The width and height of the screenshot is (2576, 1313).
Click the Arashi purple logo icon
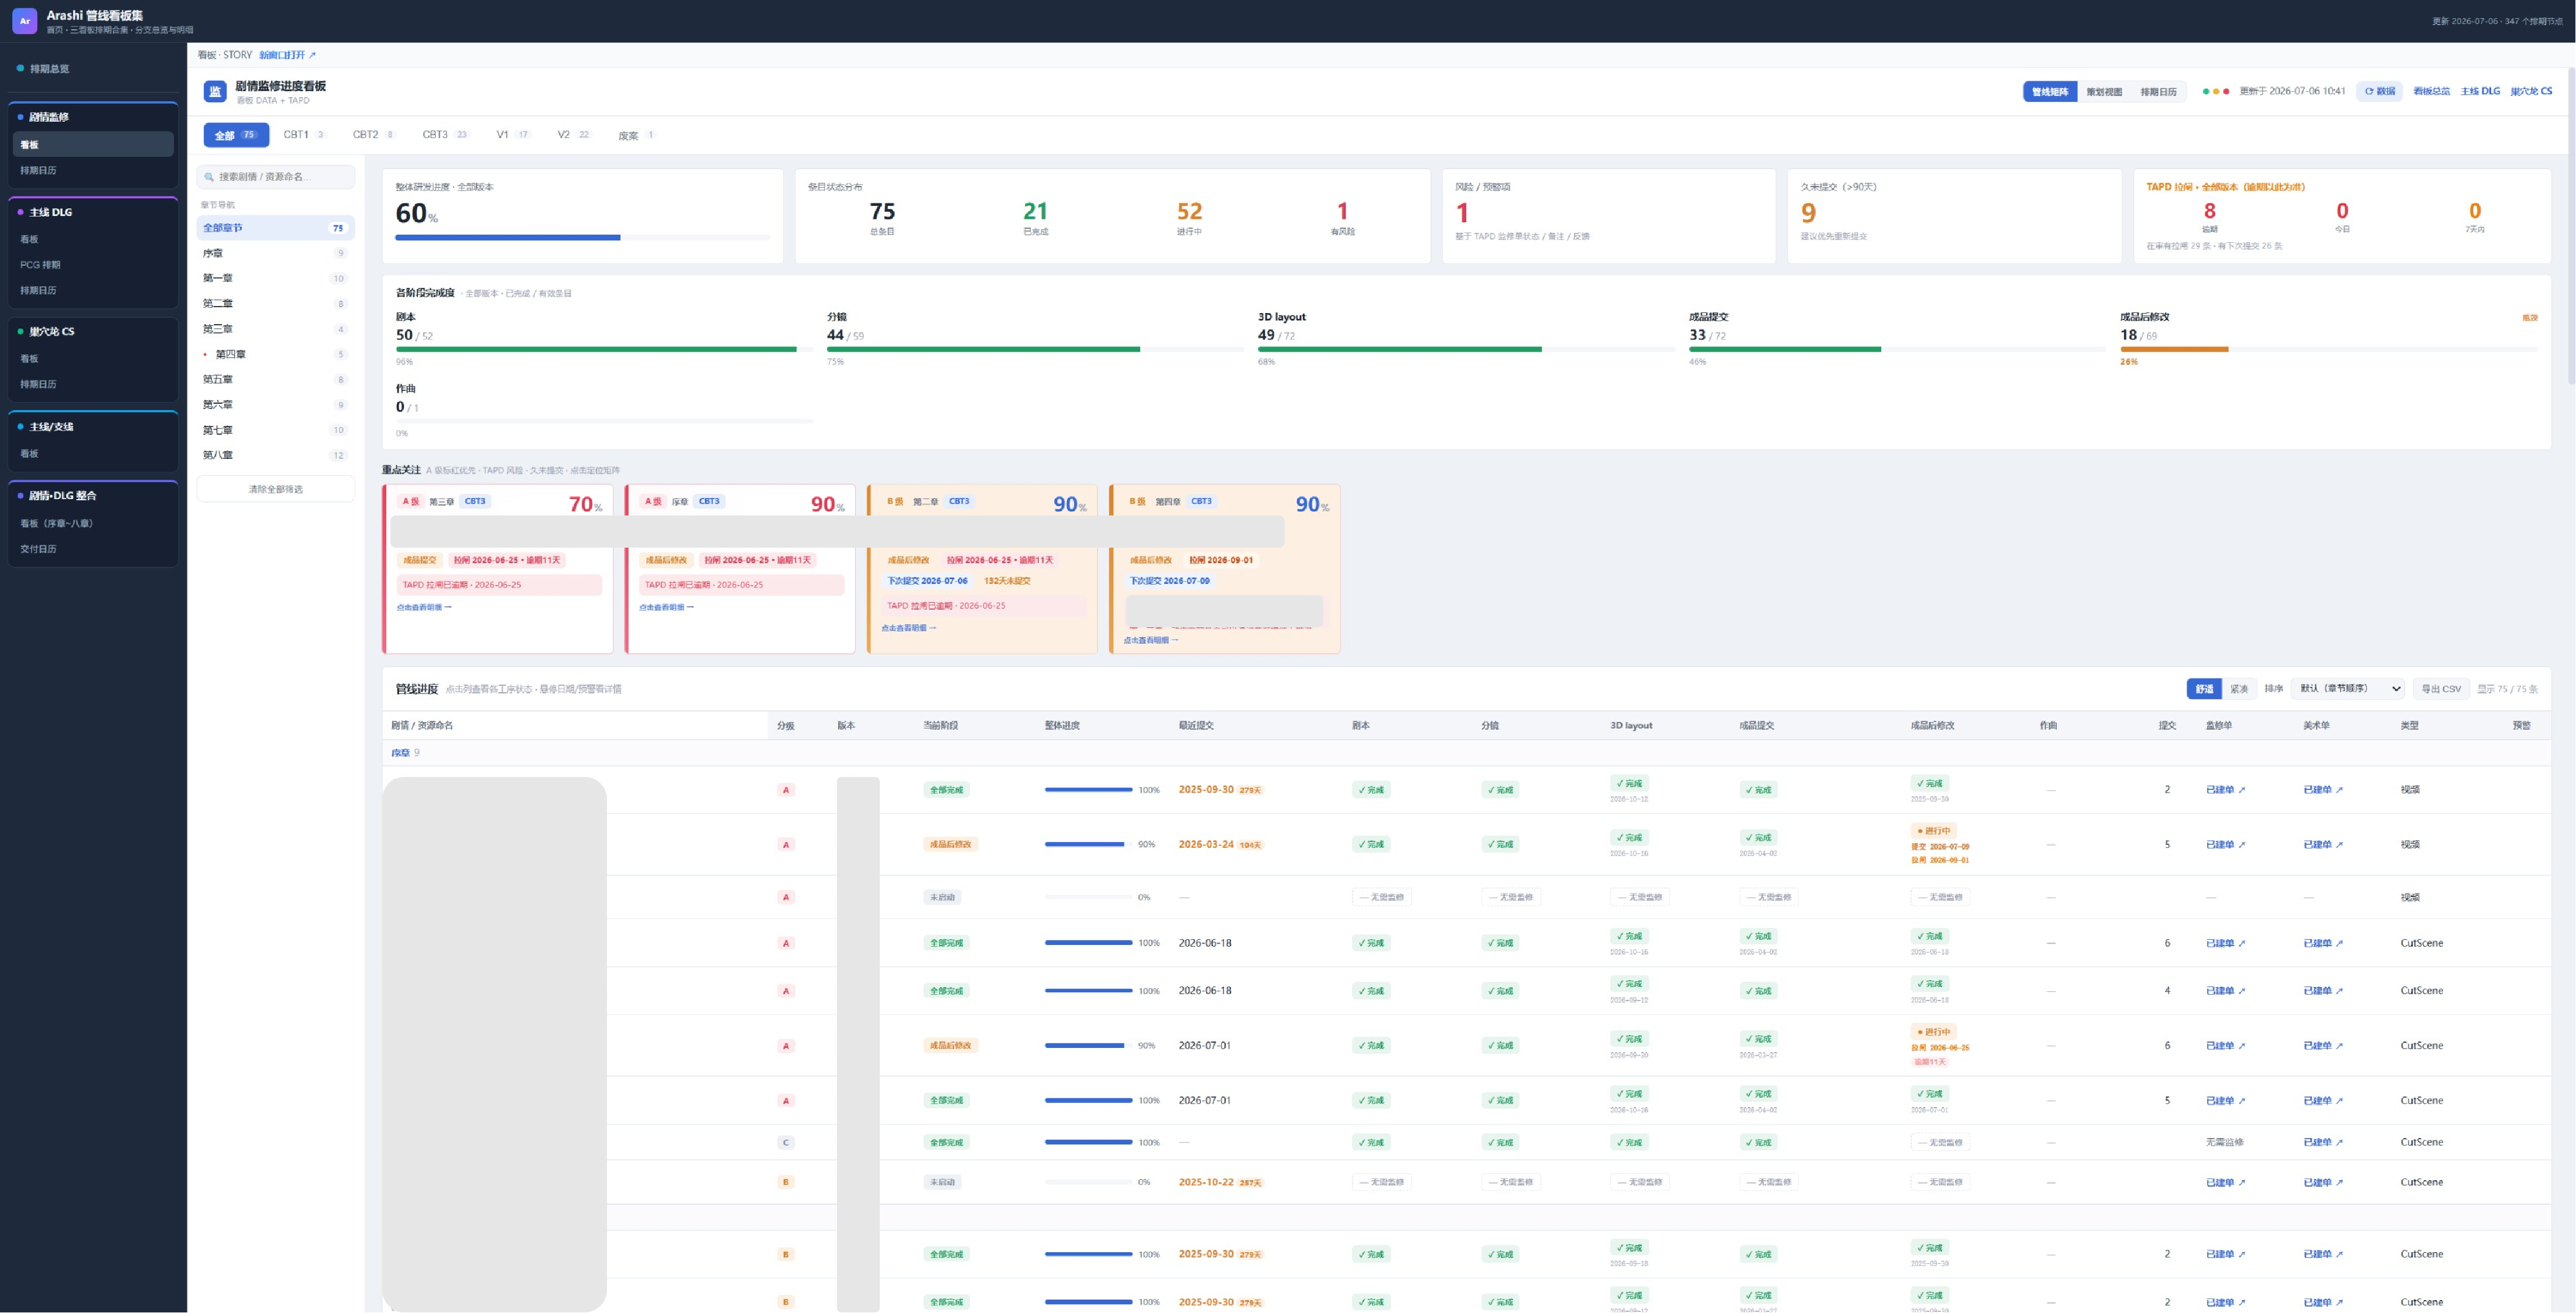(x=25, y=21)
